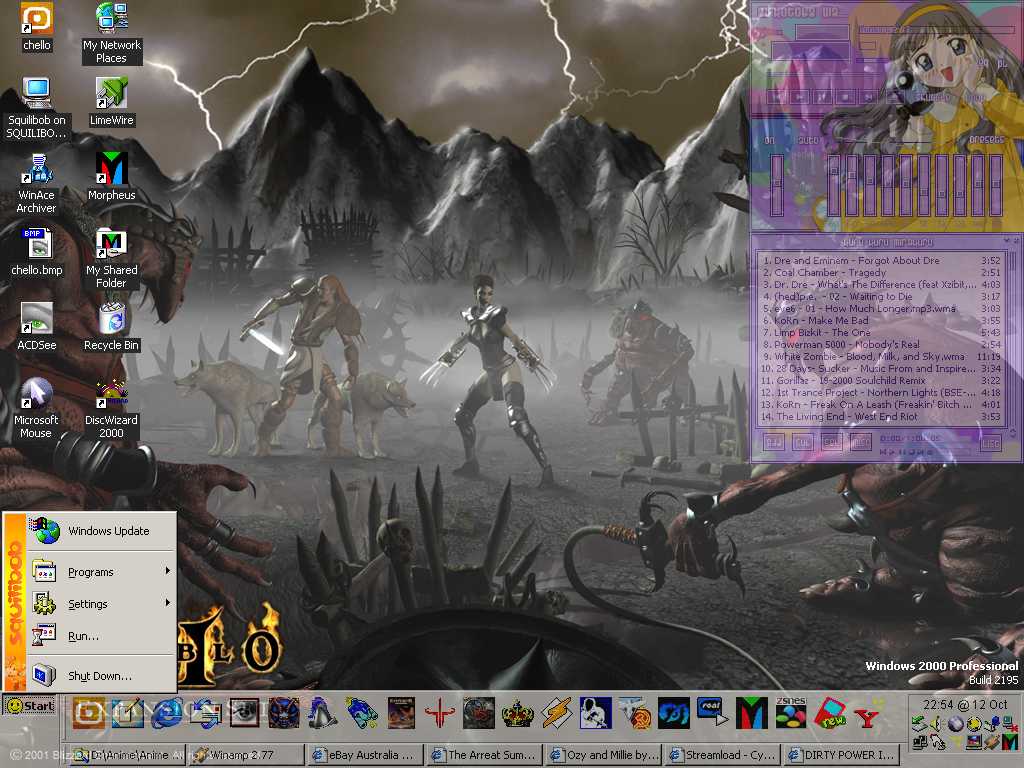Toggle equalizer AUTO button
Image resolution: width=1024 pixels, height=768 pixels.
(807, 140)
